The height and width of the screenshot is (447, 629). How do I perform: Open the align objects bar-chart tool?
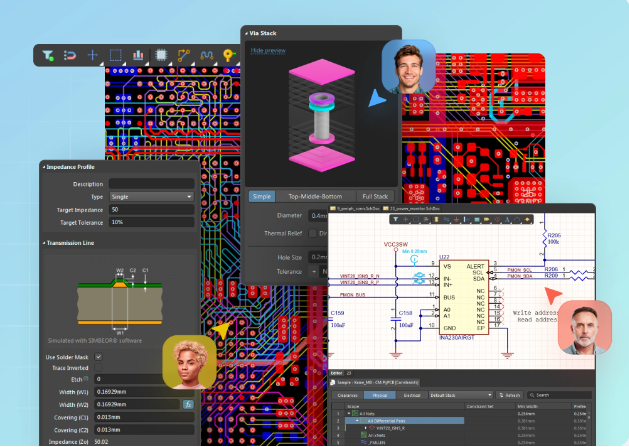coord(139,56)
